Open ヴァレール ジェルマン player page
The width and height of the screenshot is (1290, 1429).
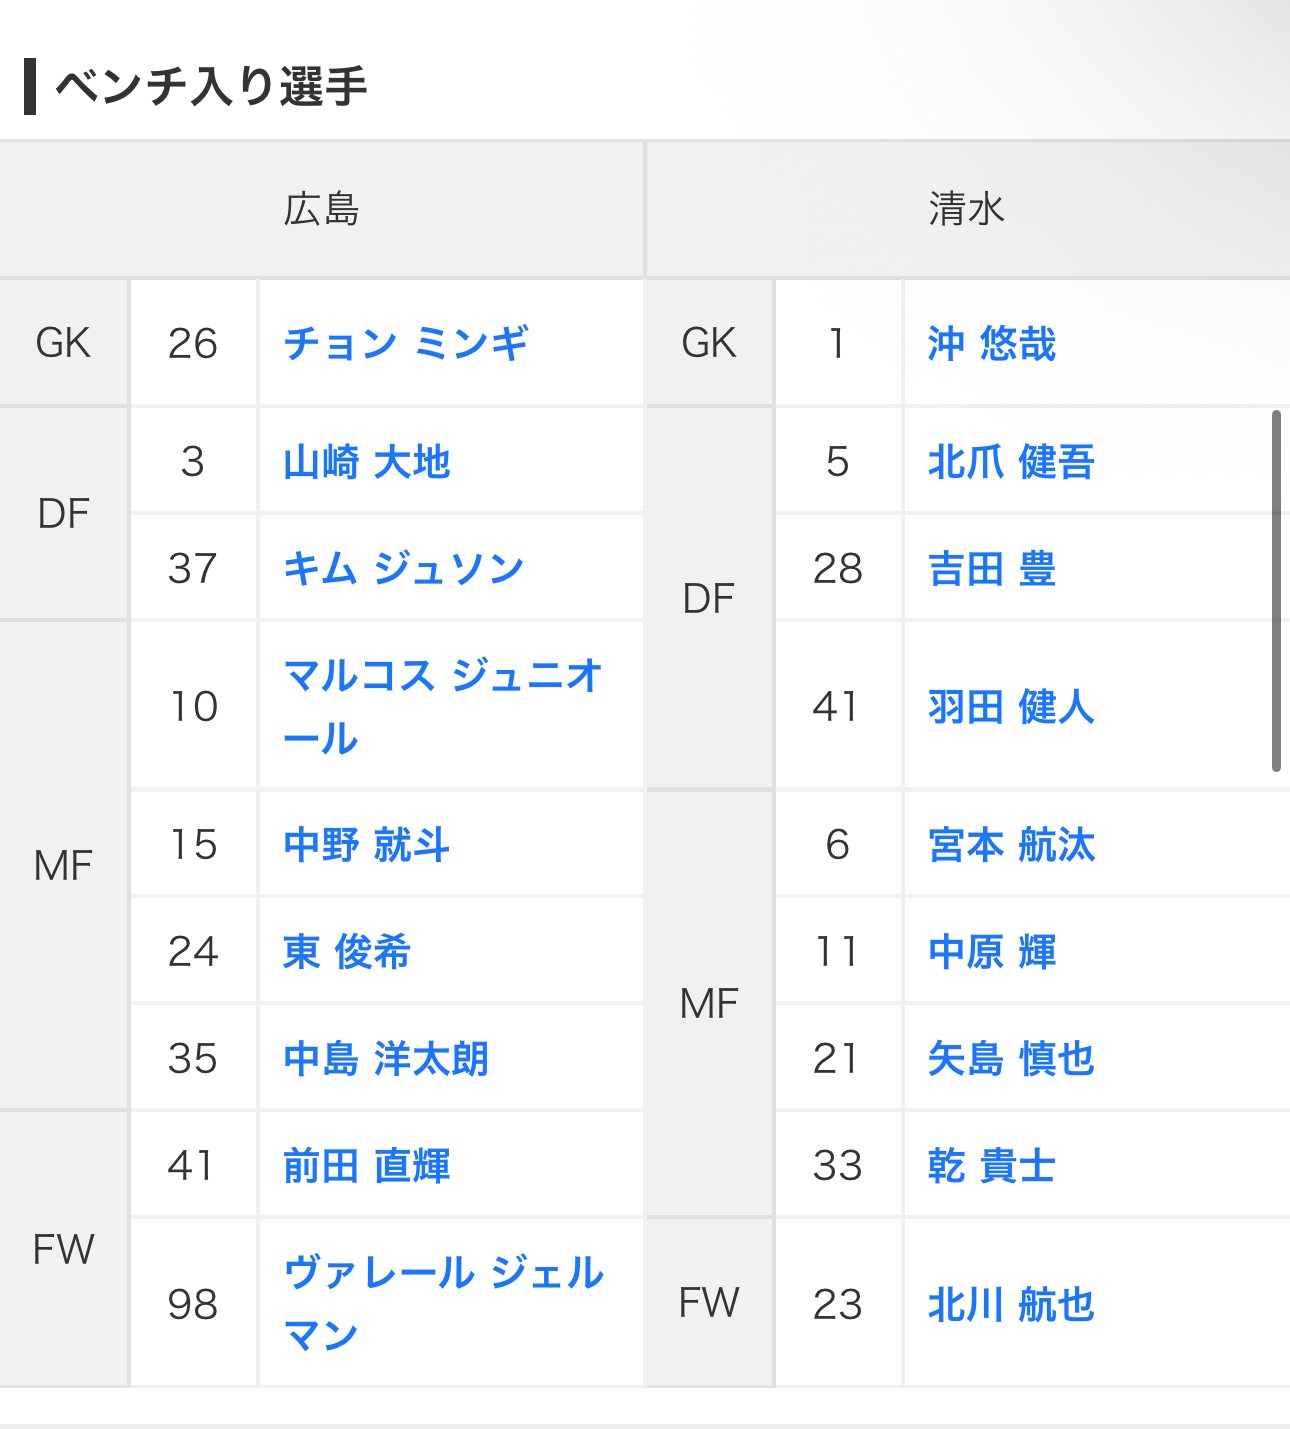[444, 1303]
